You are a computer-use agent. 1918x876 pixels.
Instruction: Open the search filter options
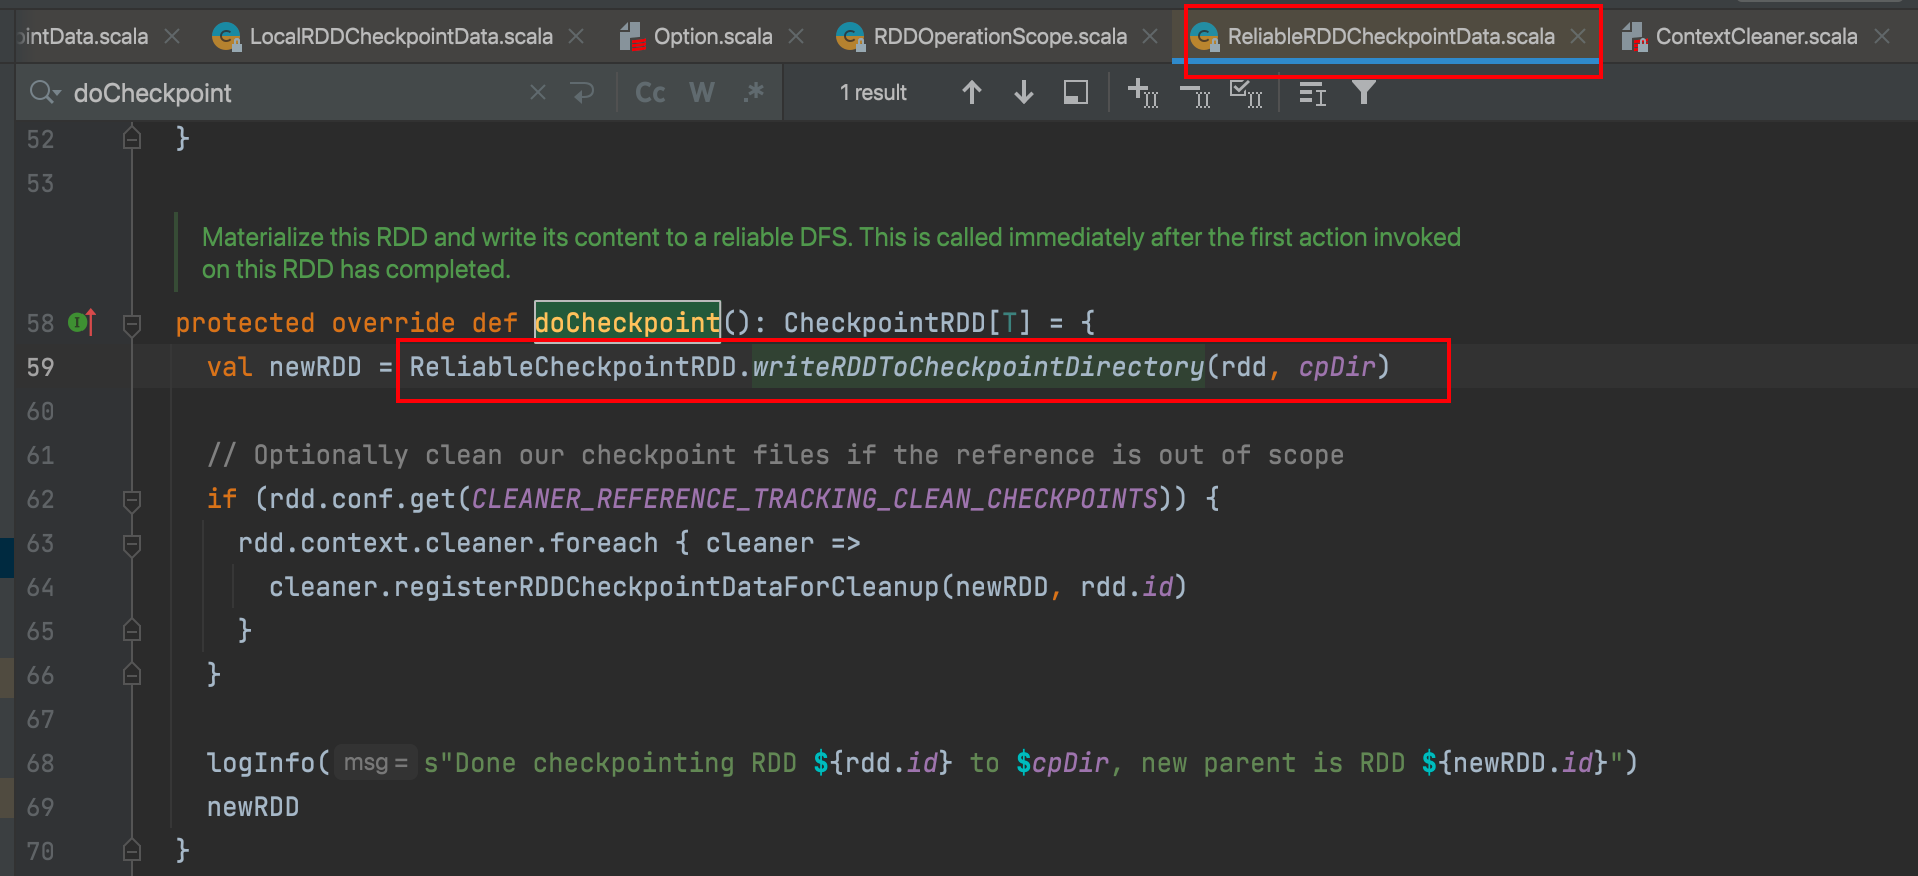click(1363, 93)
